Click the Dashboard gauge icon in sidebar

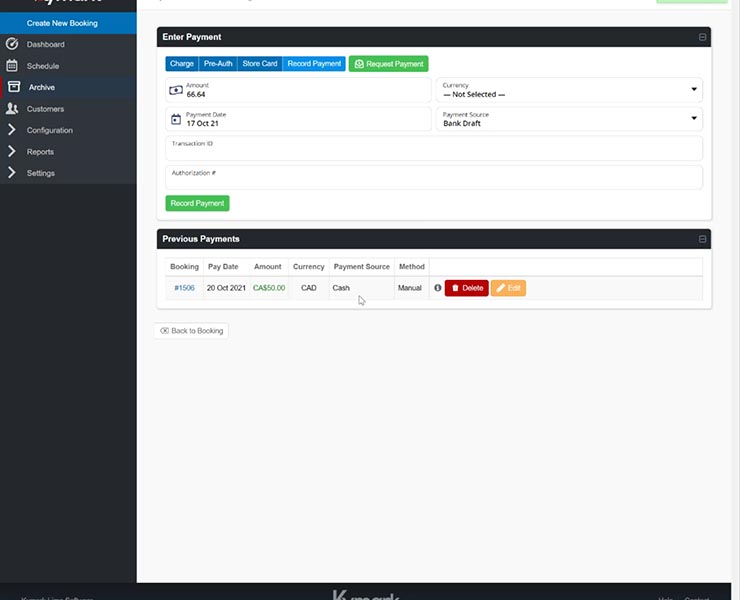pyautogui.click(x=12, y=44)
